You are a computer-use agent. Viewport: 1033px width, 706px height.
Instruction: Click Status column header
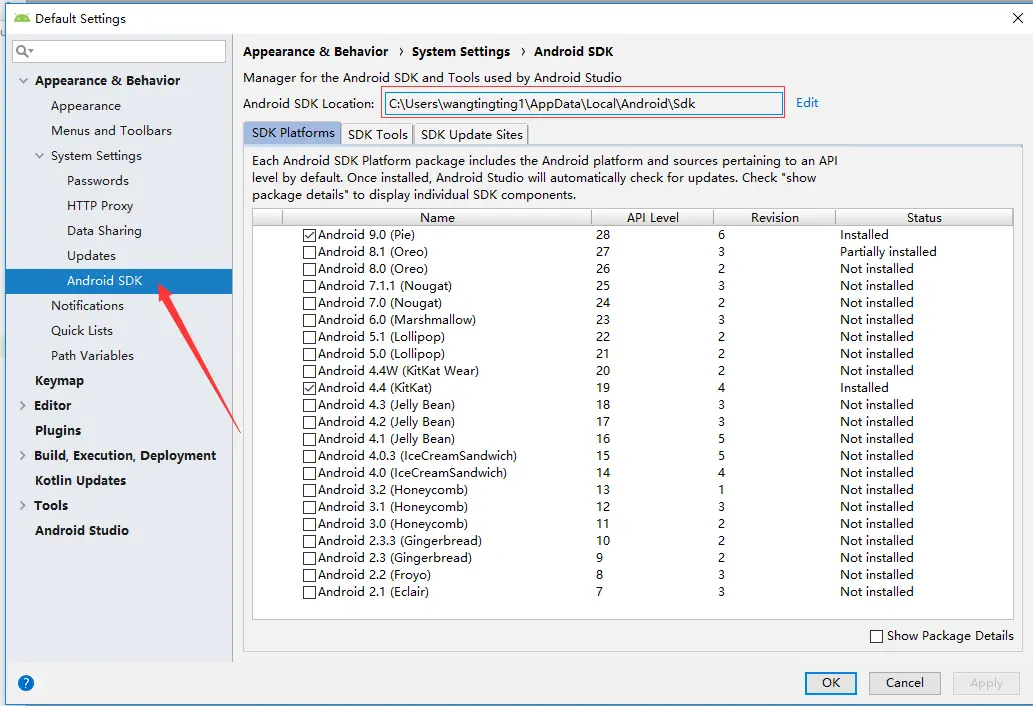click(924, 217)
